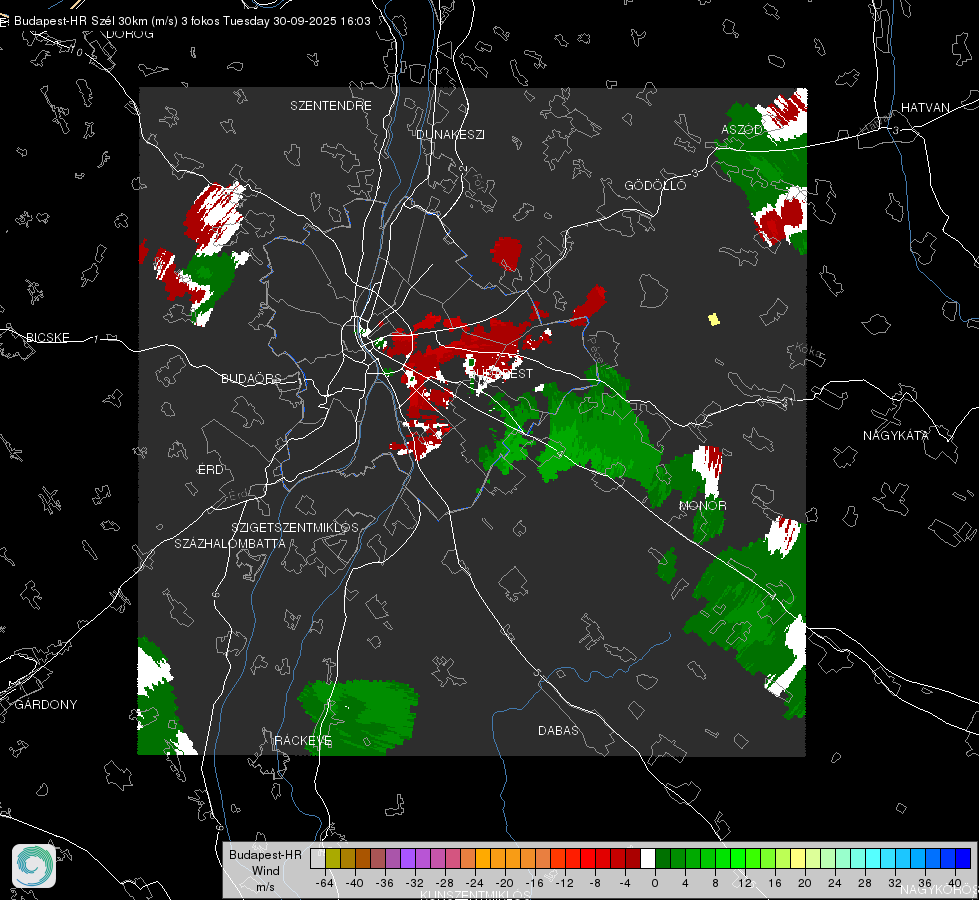The width and height of the screenshot is (979, 900).
Task: Click the DABAS town label
Action: (x=558, y=730)
